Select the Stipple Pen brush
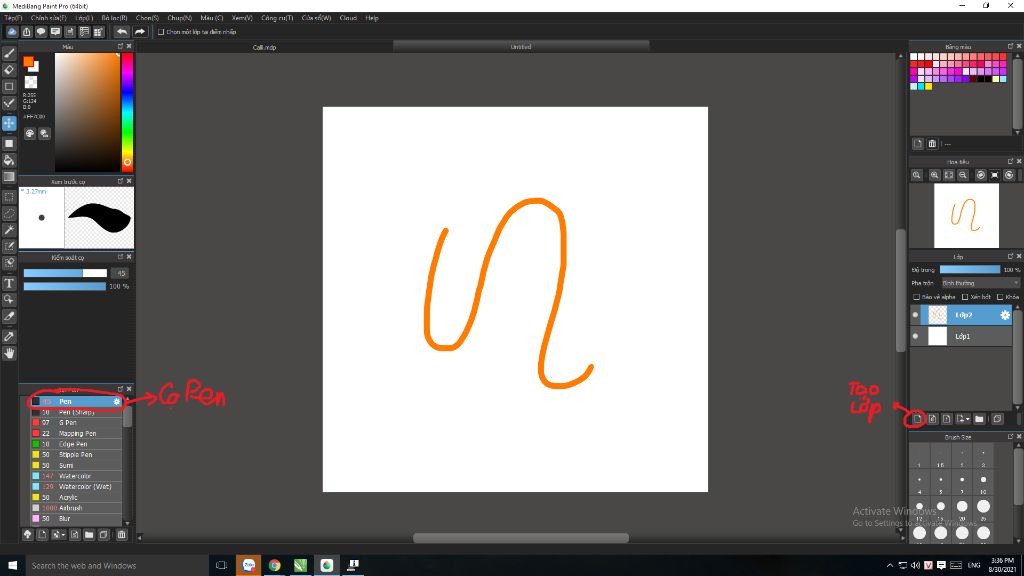The height and width of the screenshot is (576, 1024). [x=76, y=455]
